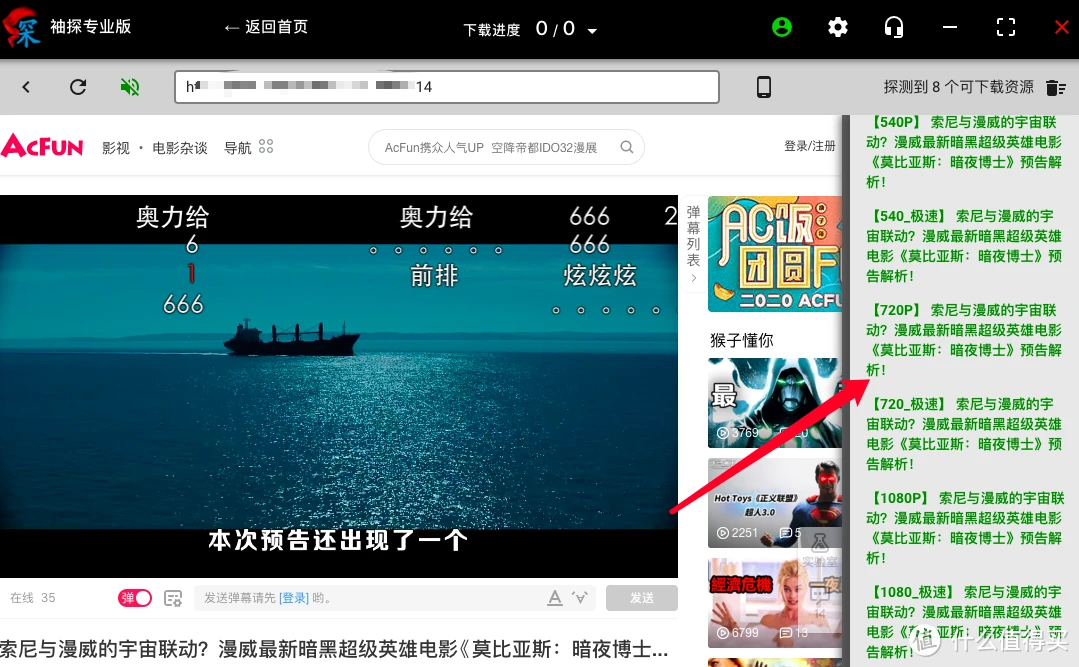Download the 【540P】 resource entry

pyautogui.click(x=963, y=152)
